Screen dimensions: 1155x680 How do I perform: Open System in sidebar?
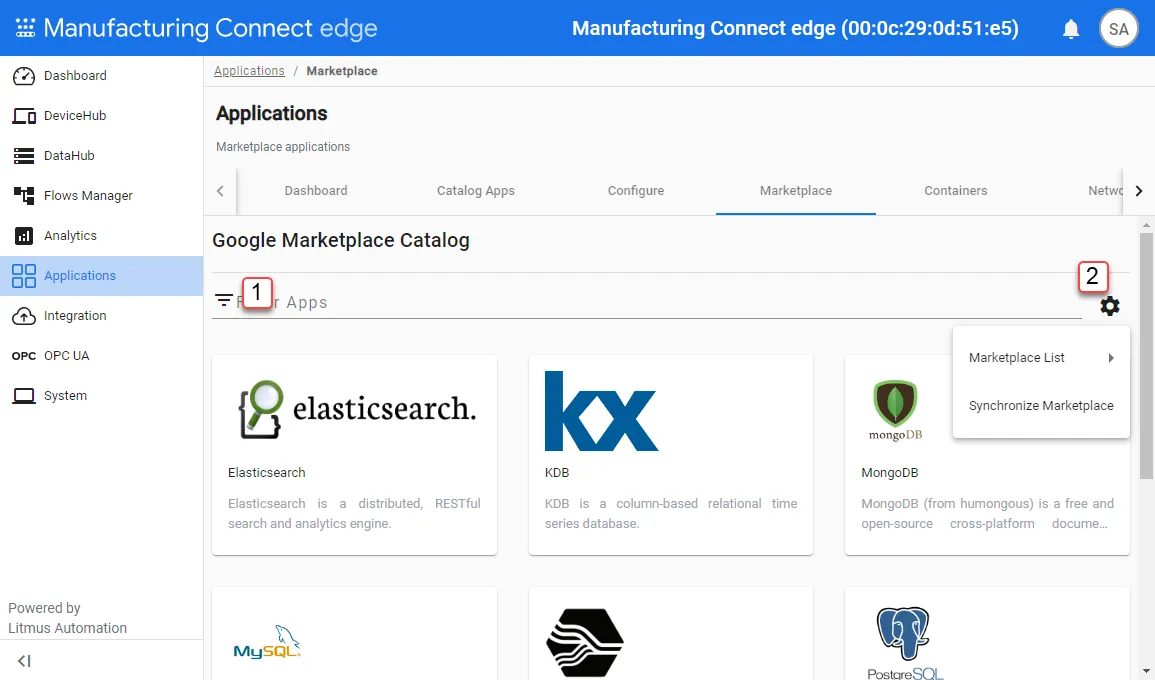(66, 396)
